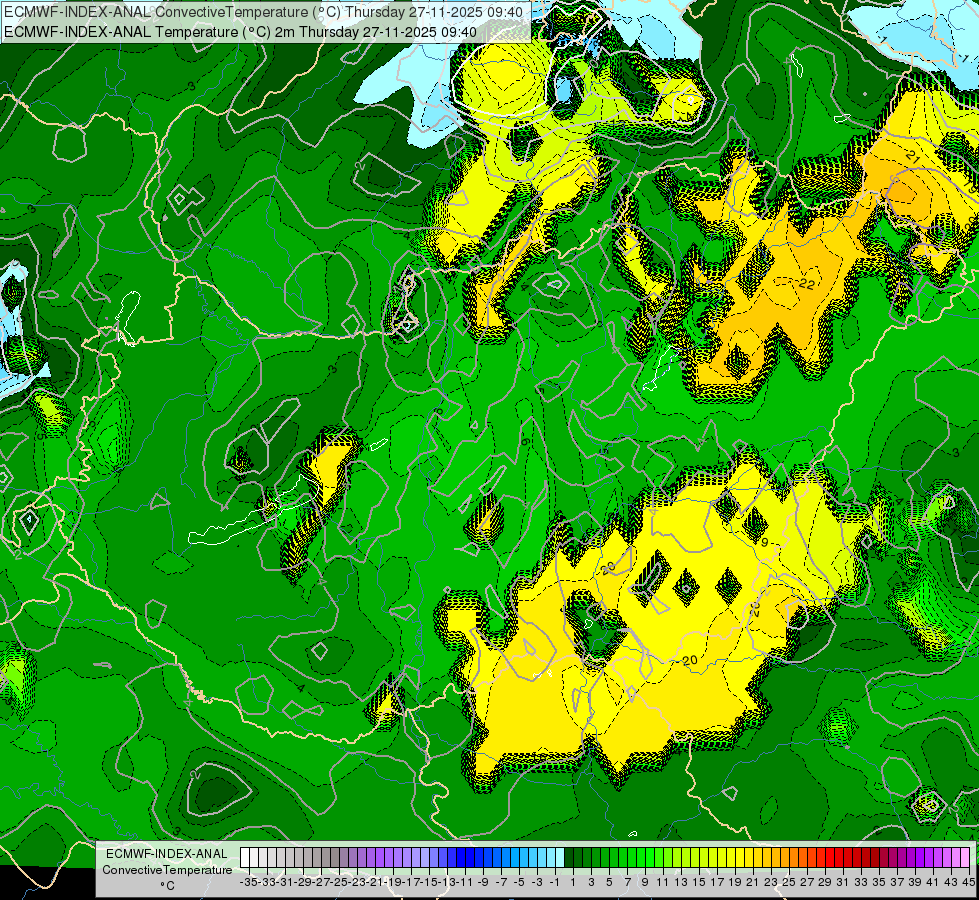Select the dark green swatch above legend value 1
This screenshot has width=979, height=900.
(x=569, y=858)
